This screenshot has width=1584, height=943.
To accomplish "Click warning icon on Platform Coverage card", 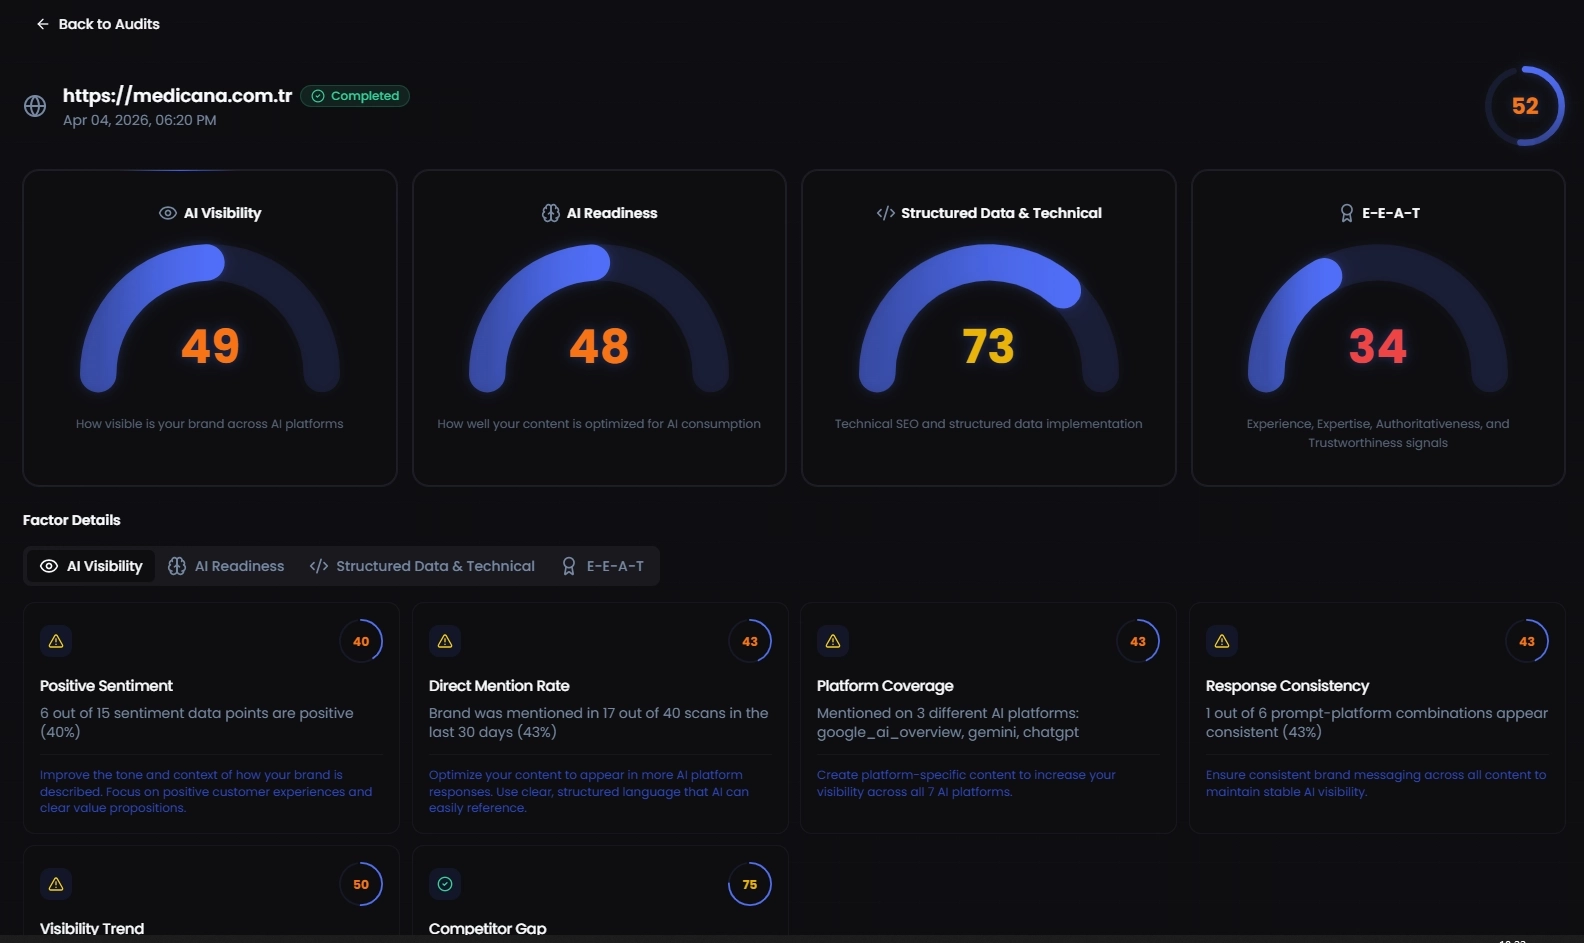I will 833,641.
